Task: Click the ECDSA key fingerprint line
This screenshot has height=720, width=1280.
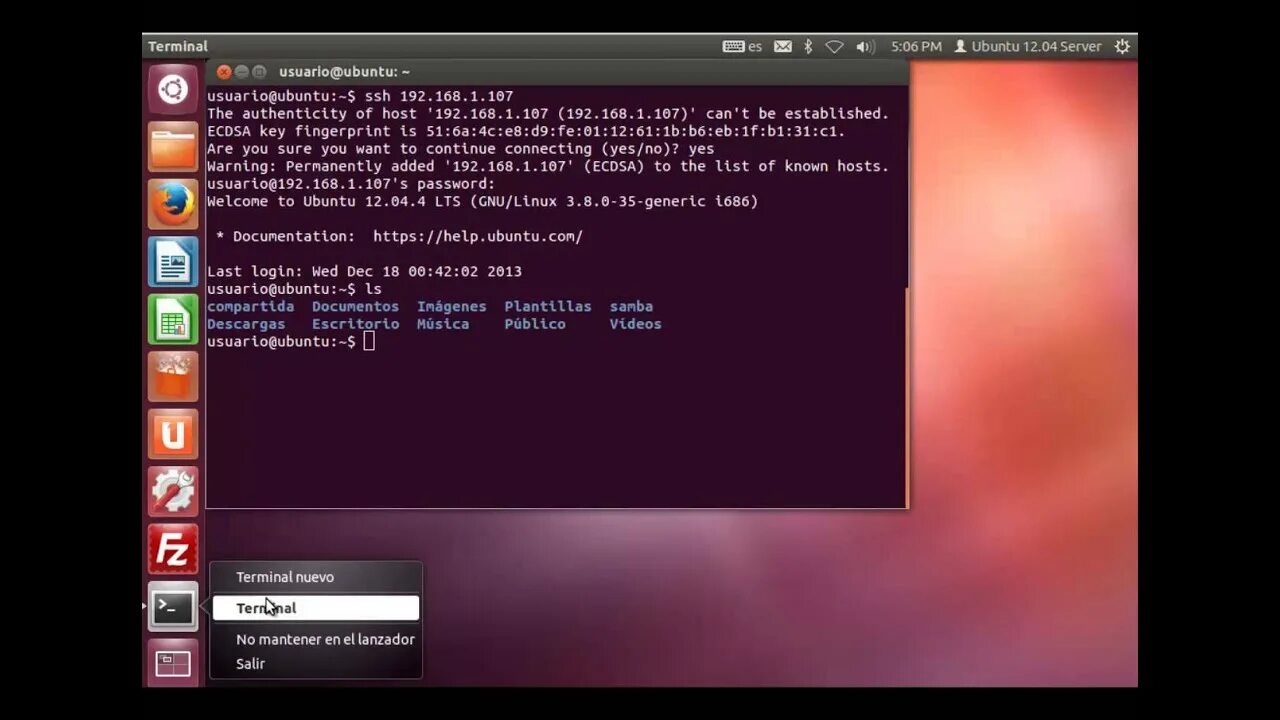Action: pos(526,132)
